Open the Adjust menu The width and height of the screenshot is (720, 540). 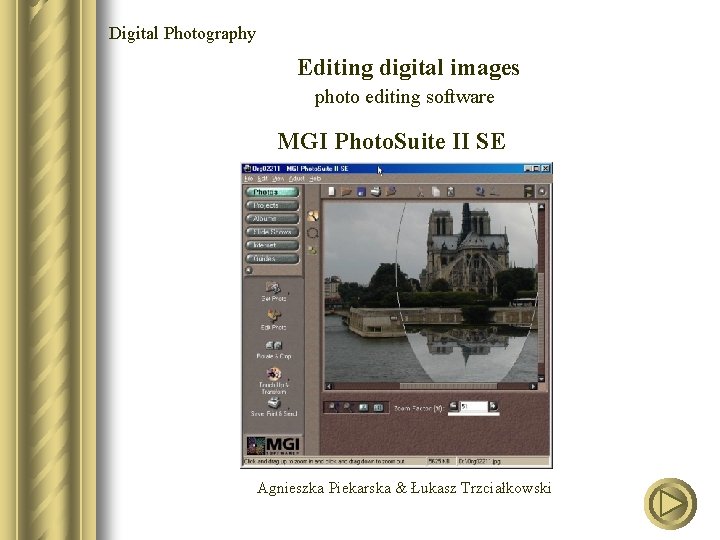(x=296, y=179)
